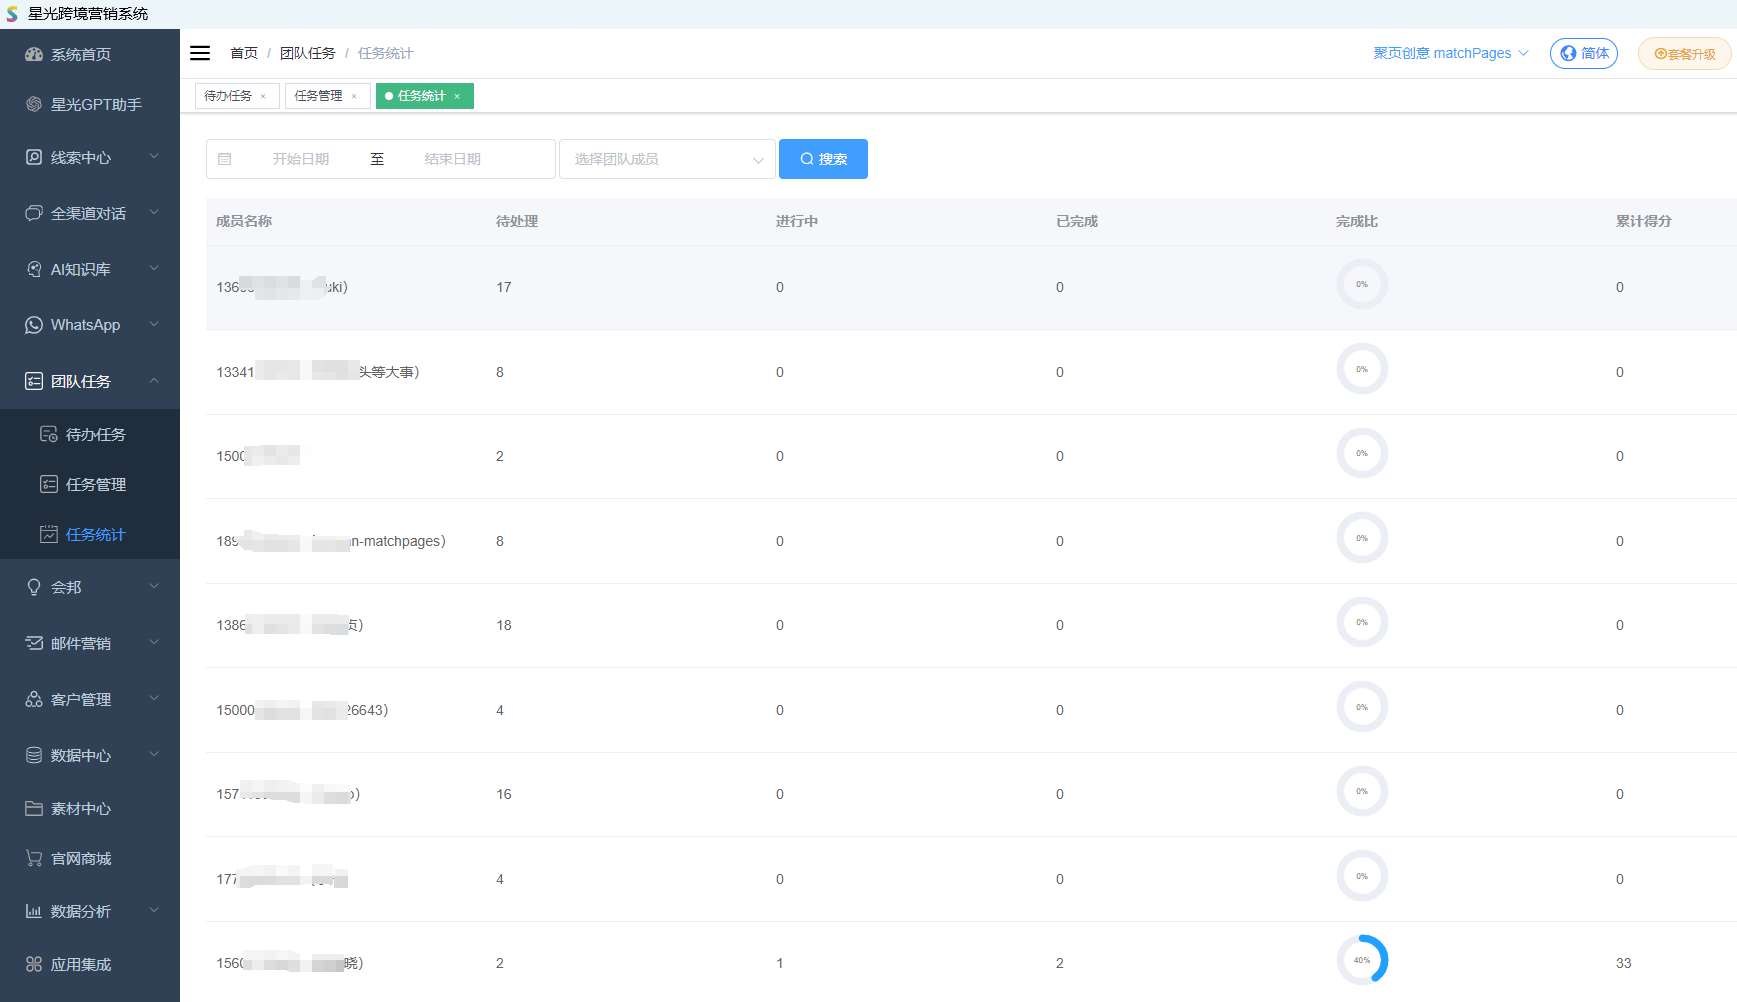This screenshot has width=1737, height=1002.
Task: Expand the 全渠道对话 menu arrow
Action: [x=154, y=212]
